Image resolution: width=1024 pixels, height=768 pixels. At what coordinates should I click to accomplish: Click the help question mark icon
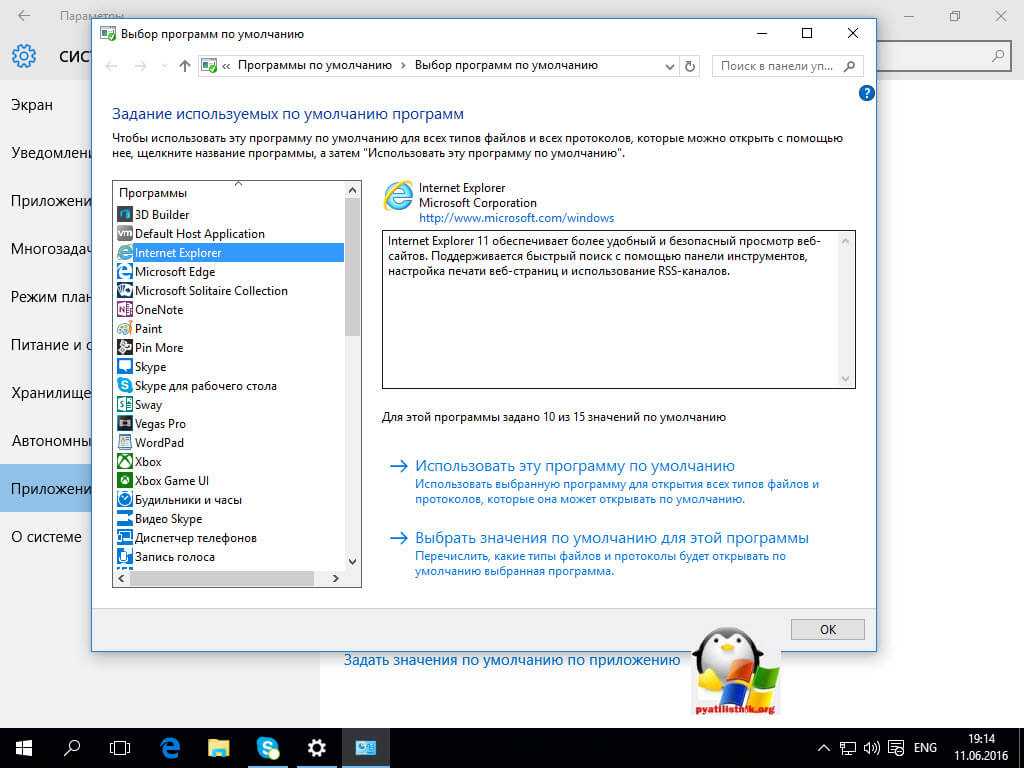[866, 93]
